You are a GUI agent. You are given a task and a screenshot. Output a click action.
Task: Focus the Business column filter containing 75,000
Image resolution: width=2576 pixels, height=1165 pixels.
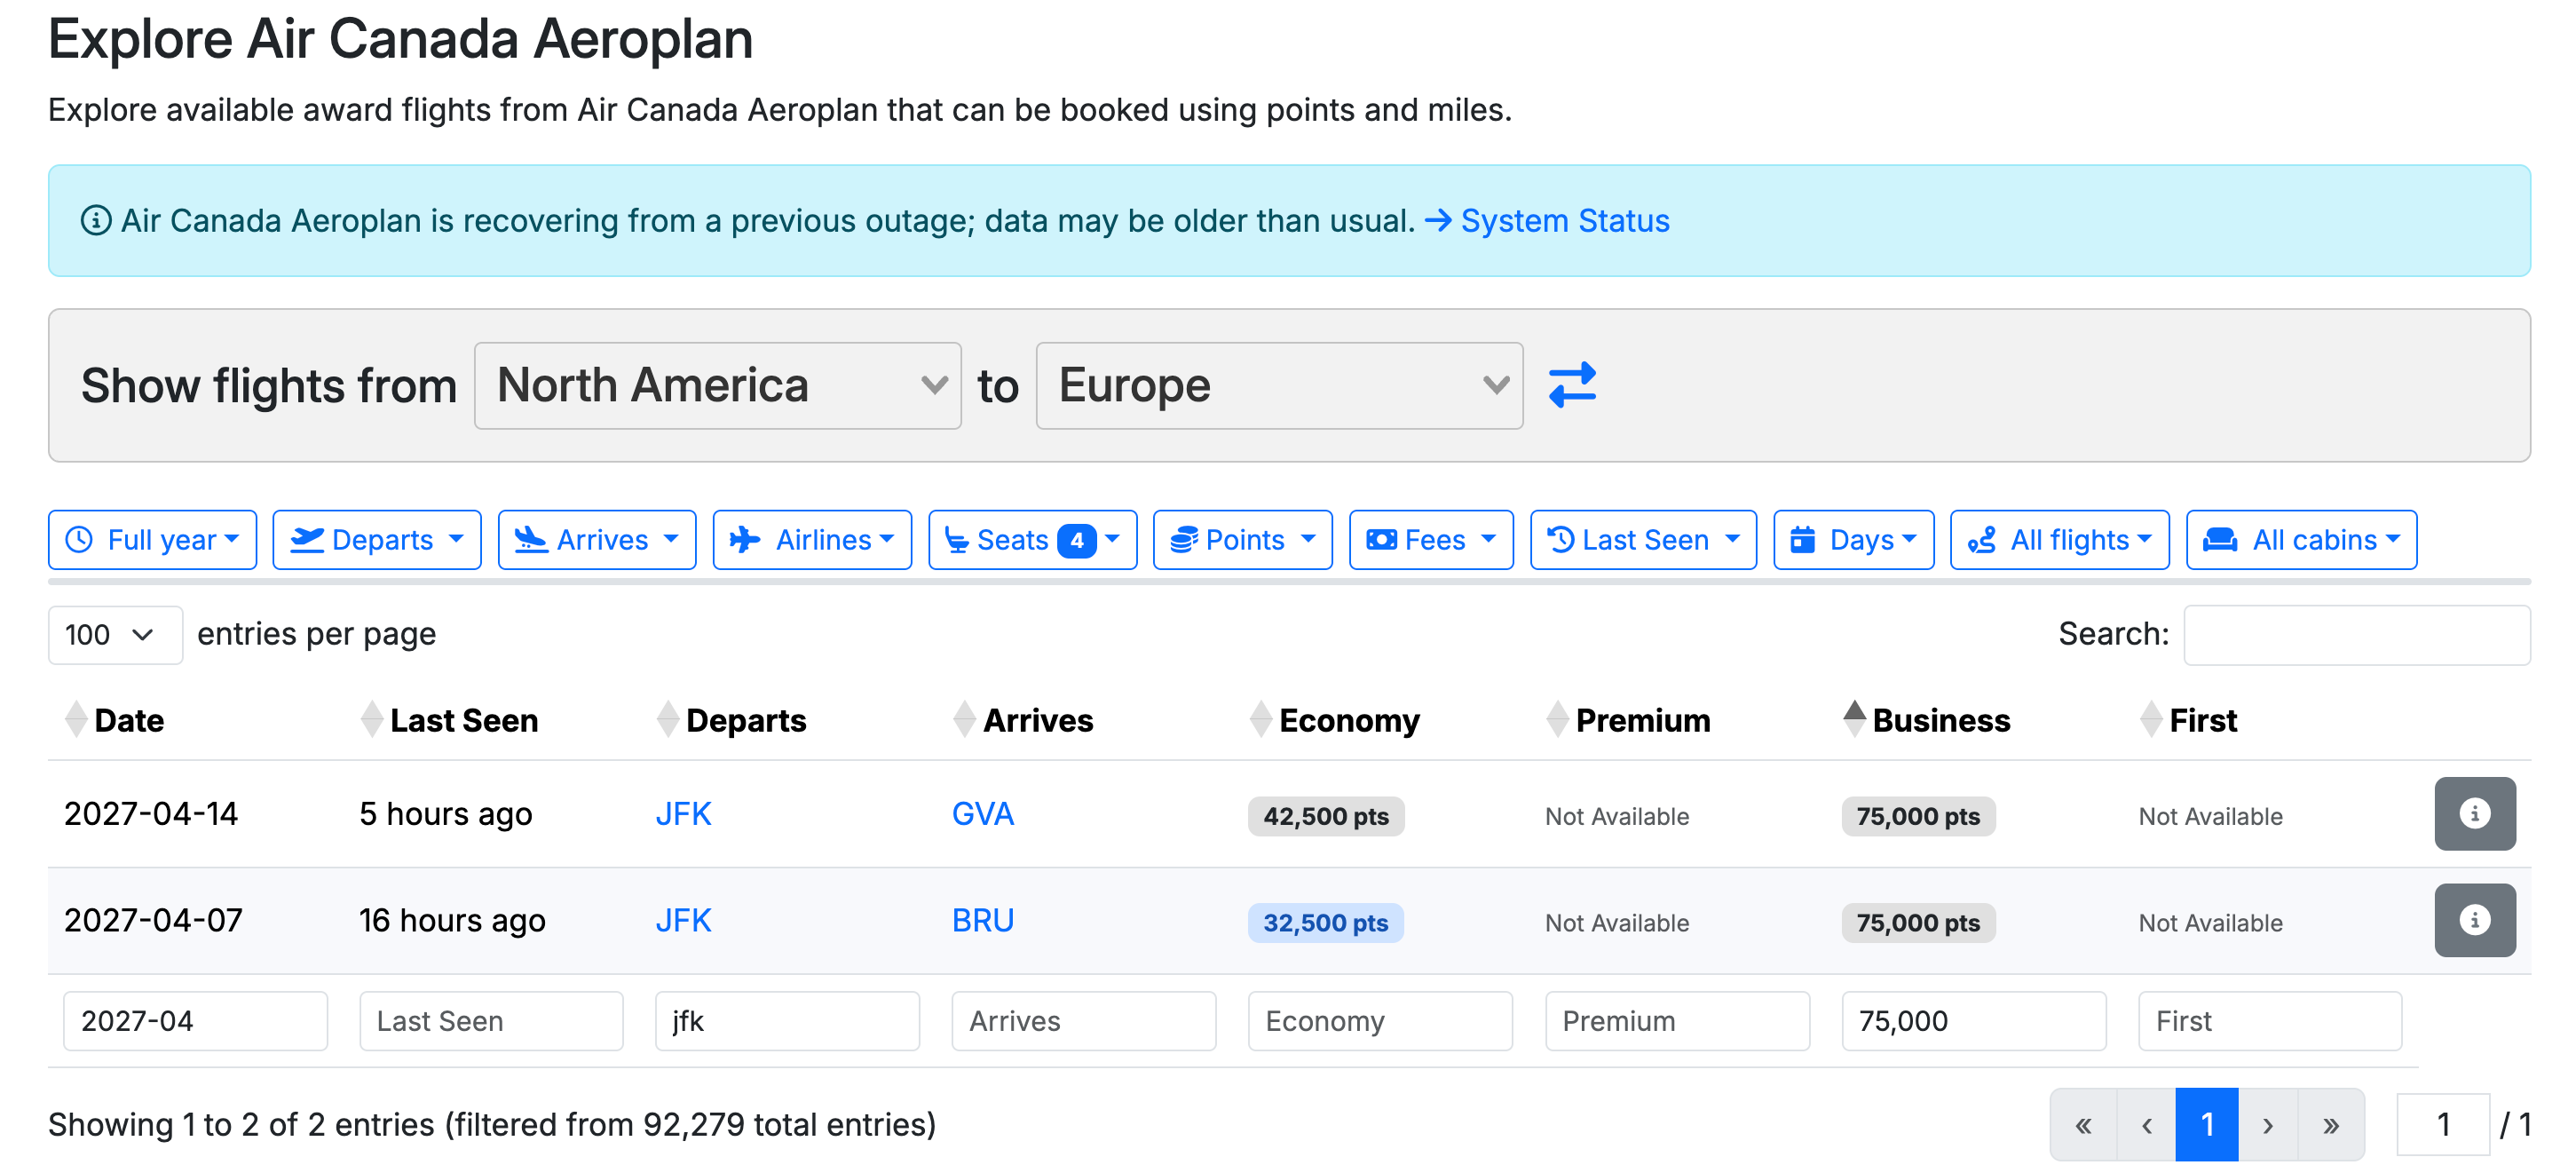point(1974,1021)
